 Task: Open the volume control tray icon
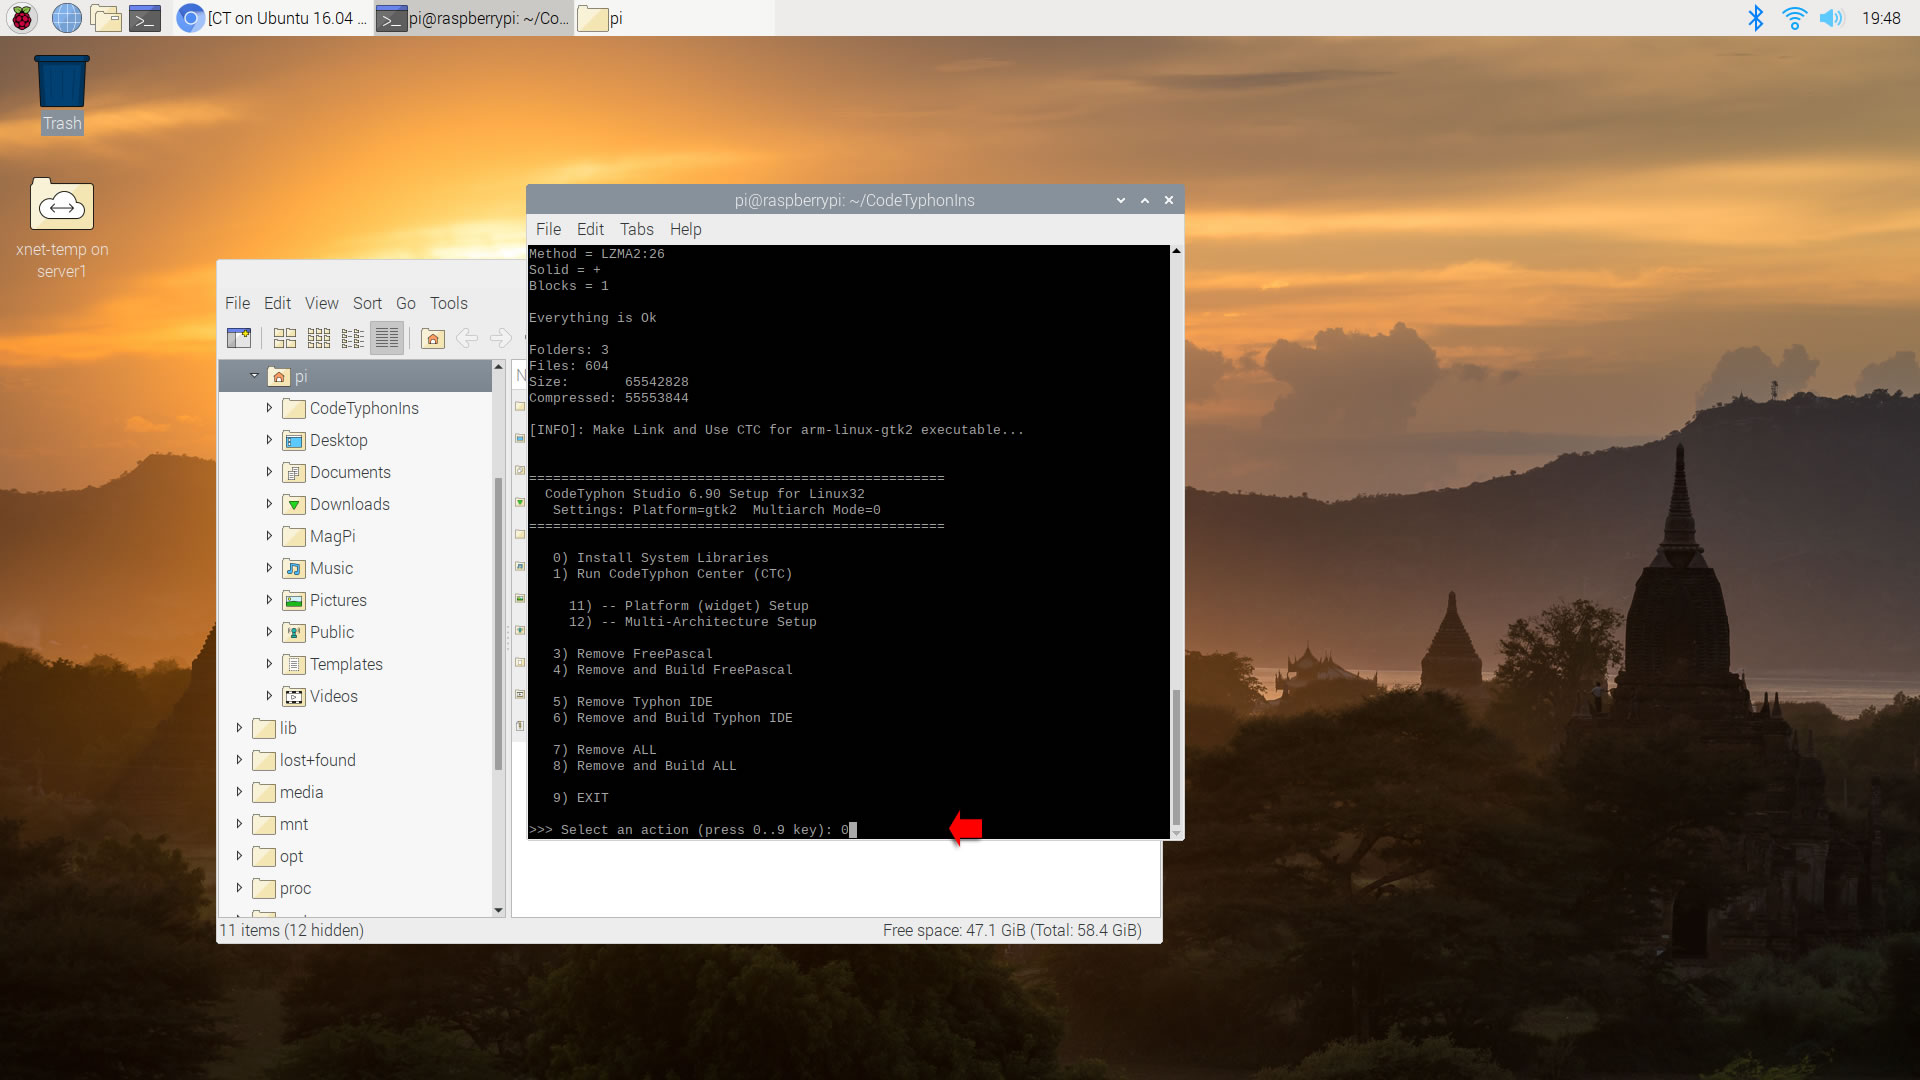pos(1831,18)
